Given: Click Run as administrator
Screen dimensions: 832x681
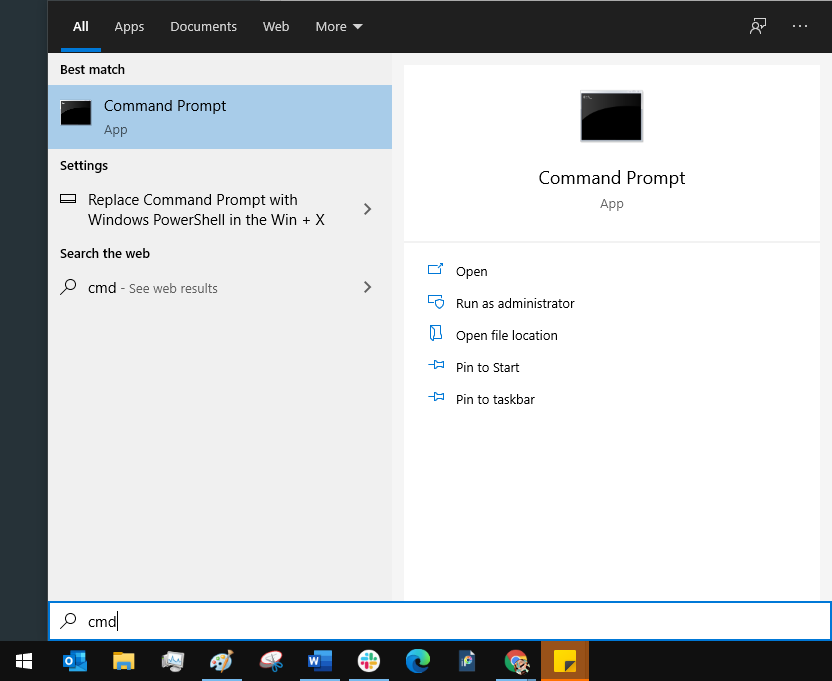Looking at the screenshot, I should 514,303.
